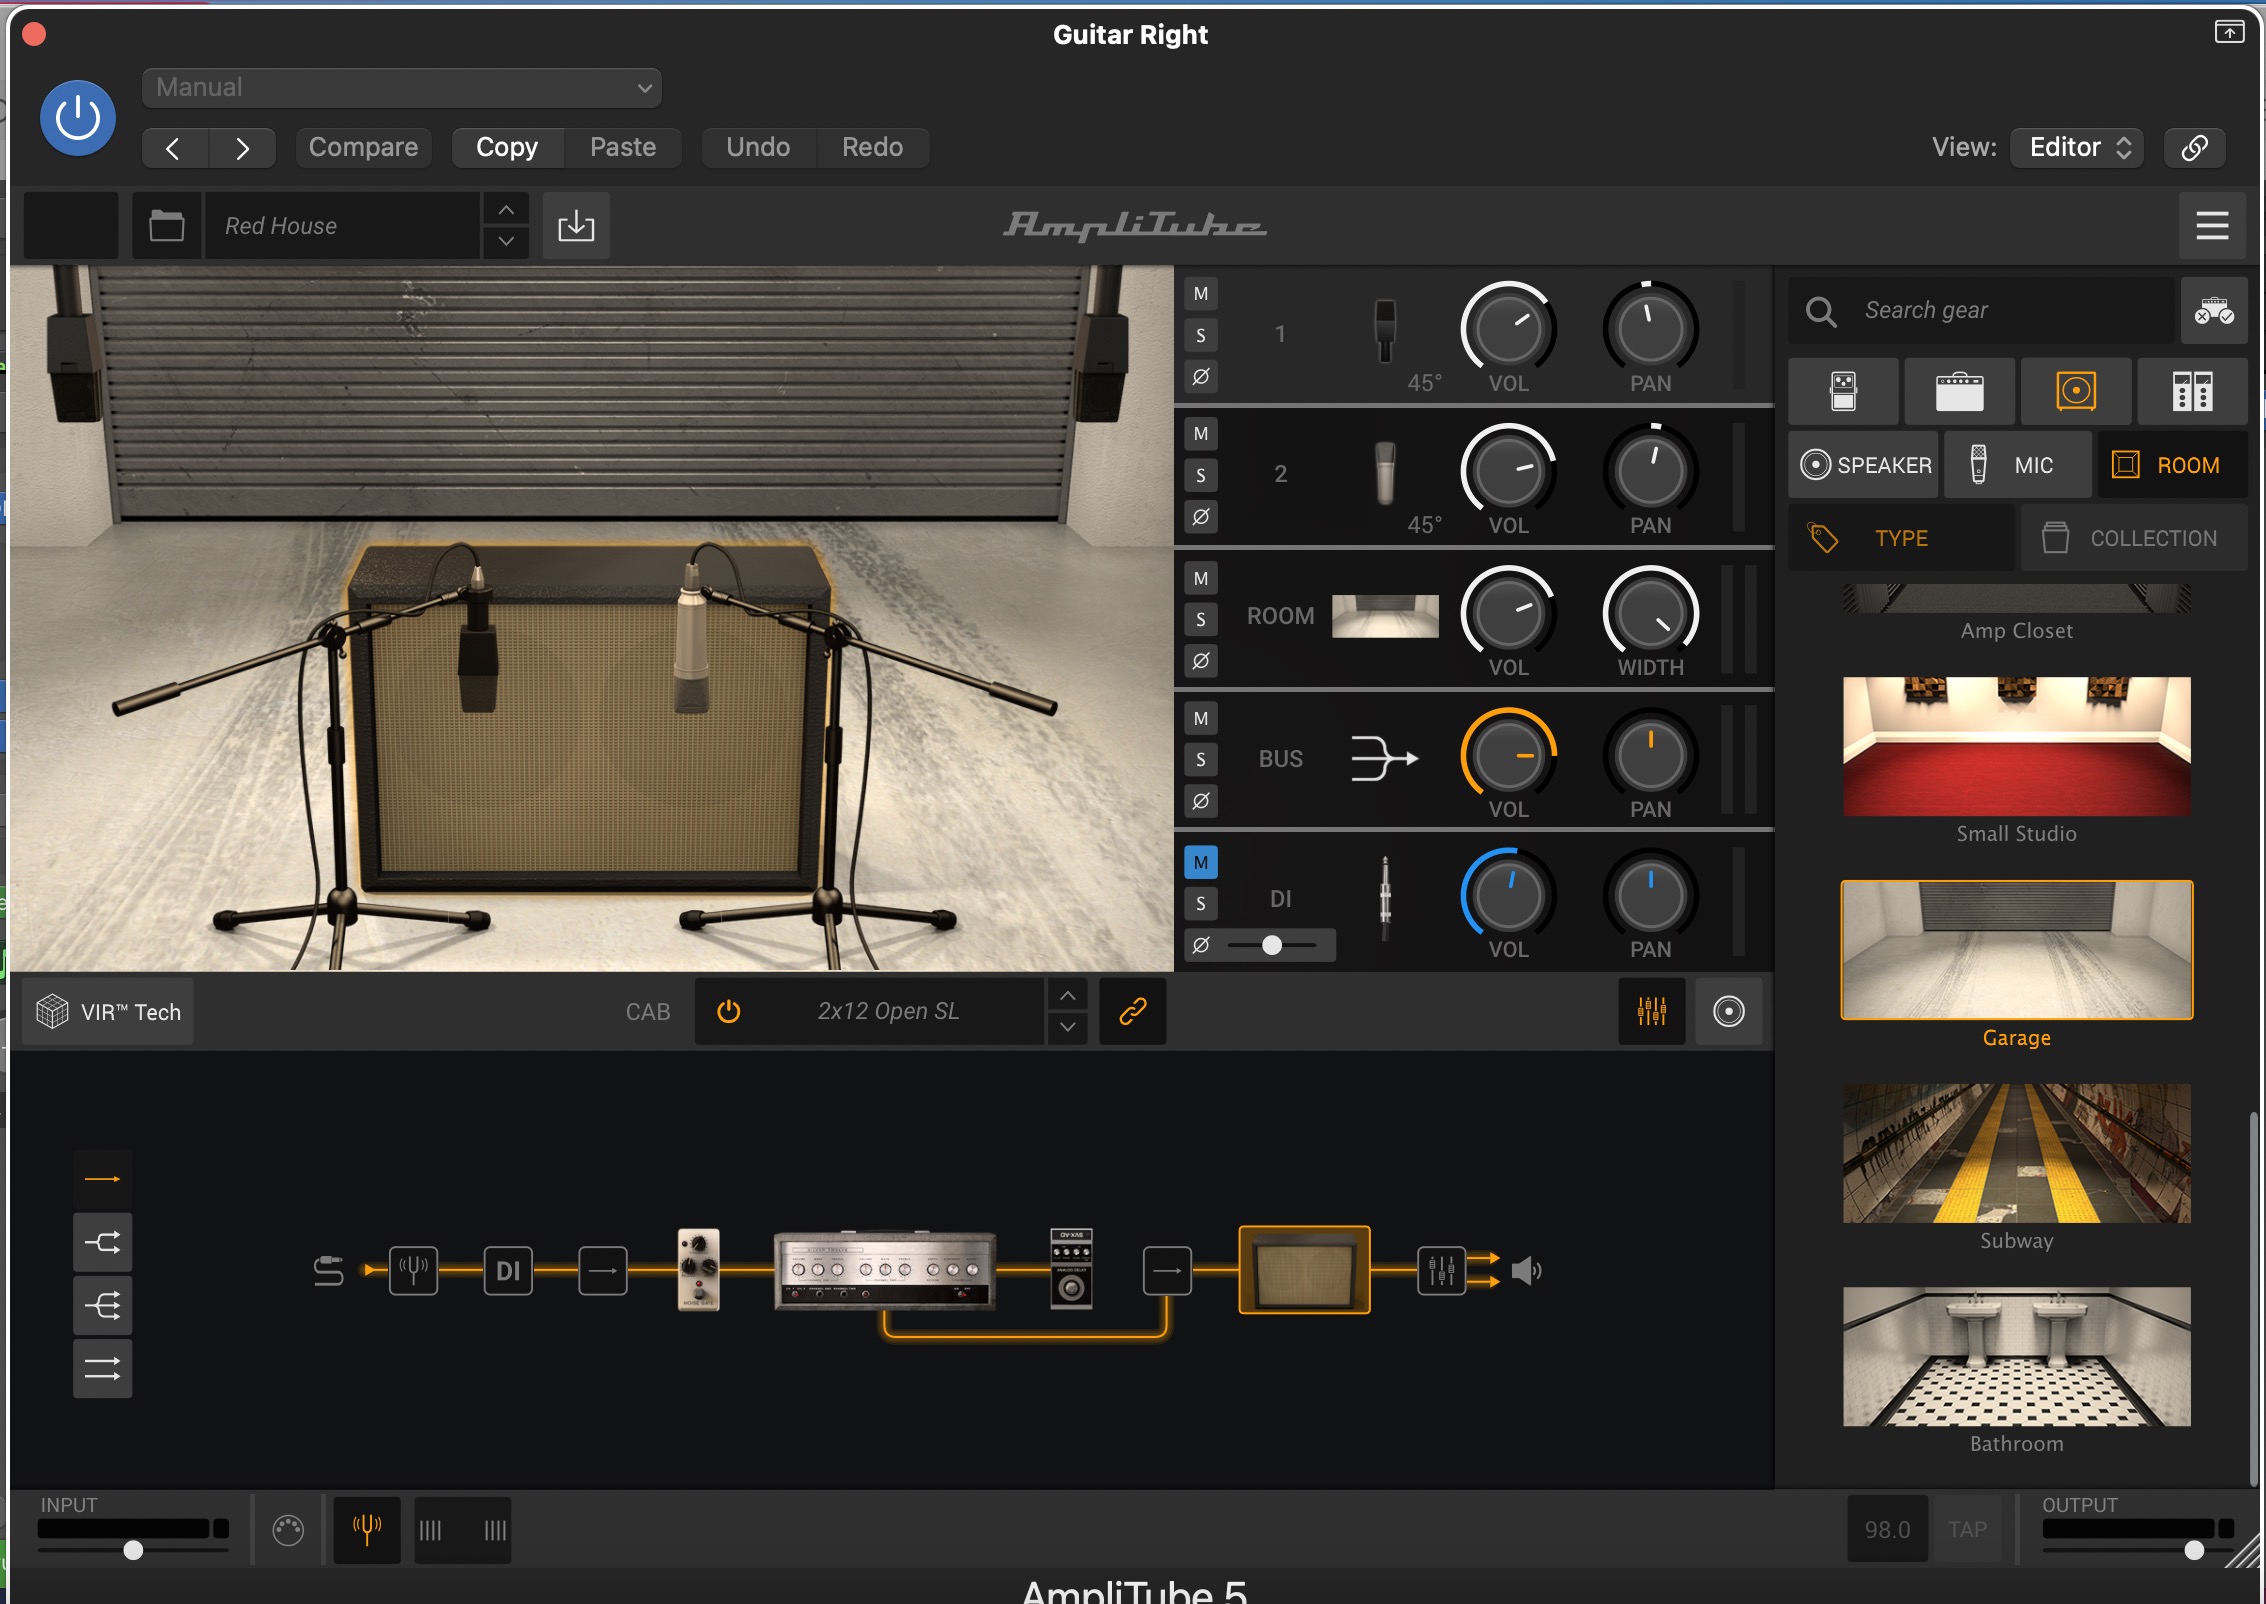Open the preset browser folder icon
This screenshot has width=2266, height=1604.
(167, 226)
